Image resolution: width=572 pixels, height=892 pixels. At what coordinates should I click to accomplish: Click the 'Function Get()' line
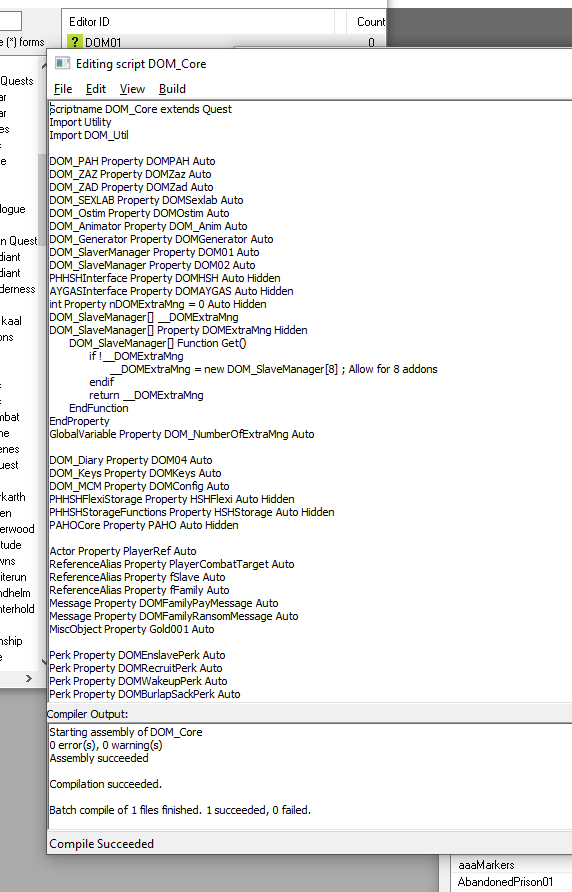(158, 343)
